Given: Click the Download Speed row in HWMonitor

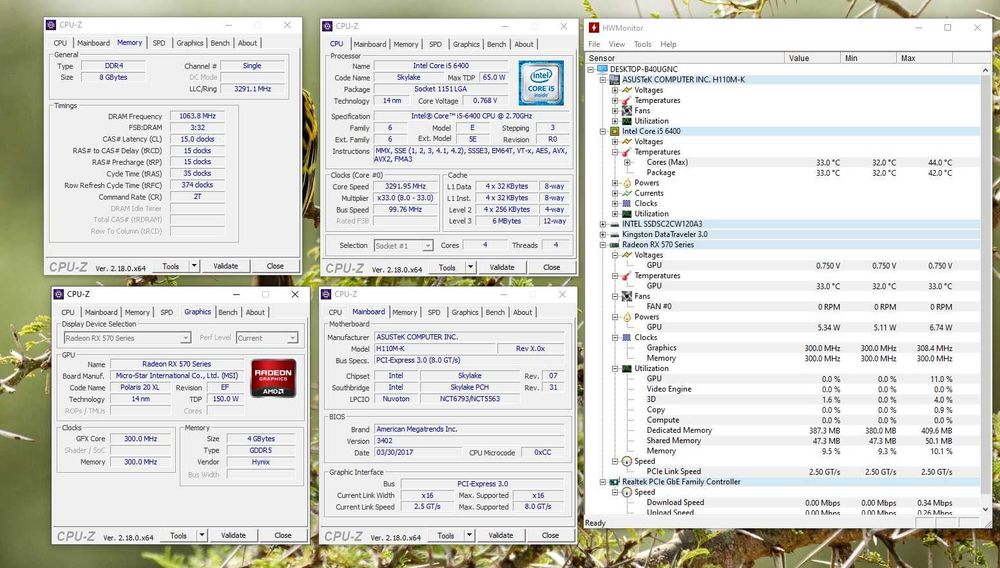Looking at the screenshot, I should point(783,502).
